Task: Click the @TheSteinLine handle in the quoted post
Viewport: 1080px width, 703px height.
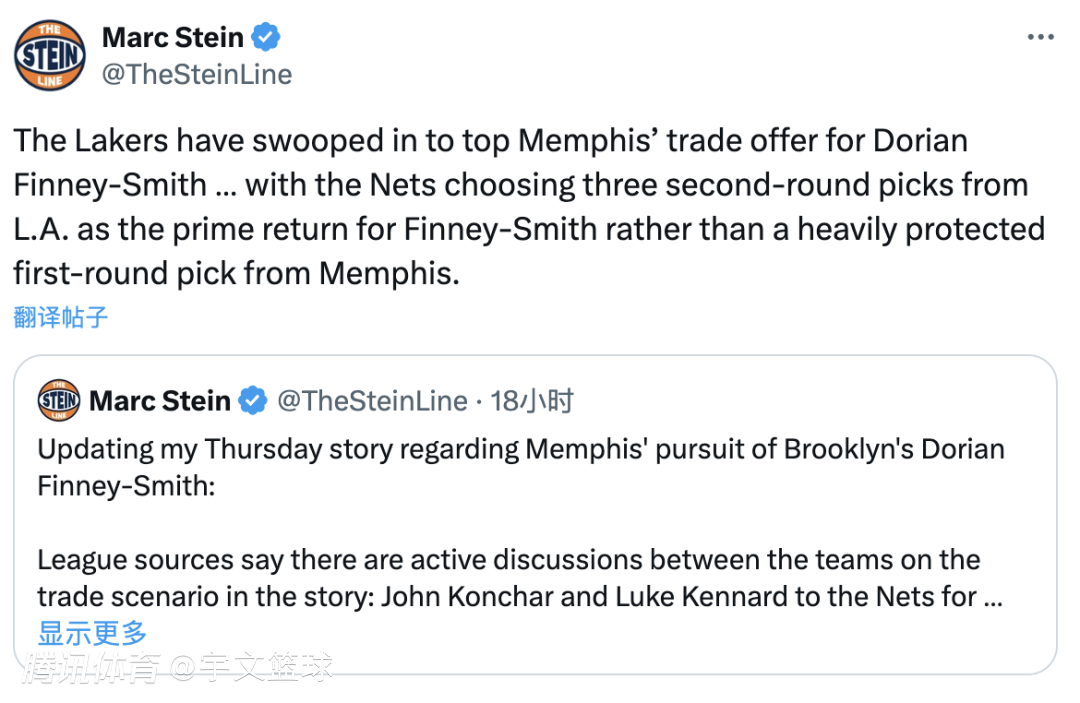Action: coord(372,401)
